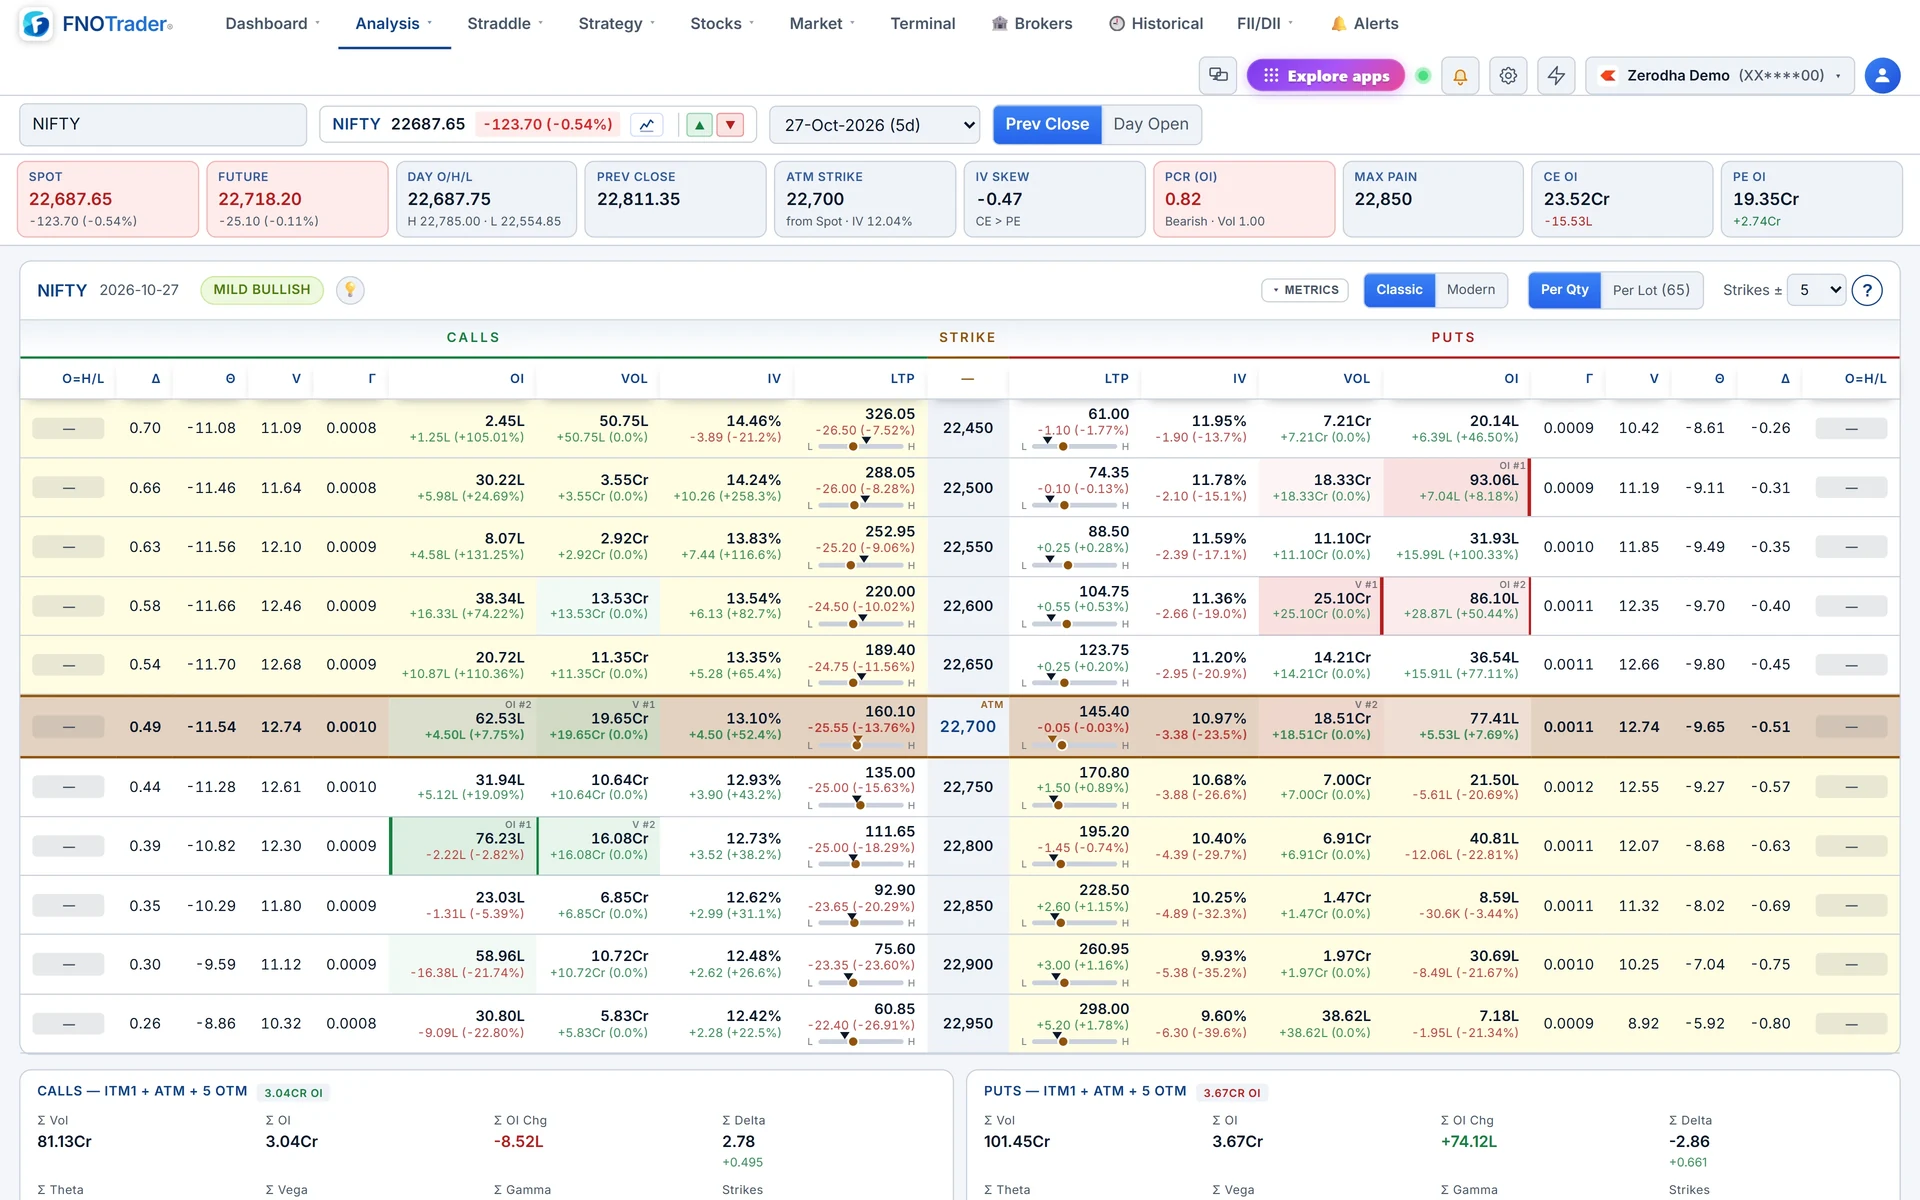This screenshot has width=1920, height=1200.
Task: Select Prev Close mode
Action: coord(1047,124)
